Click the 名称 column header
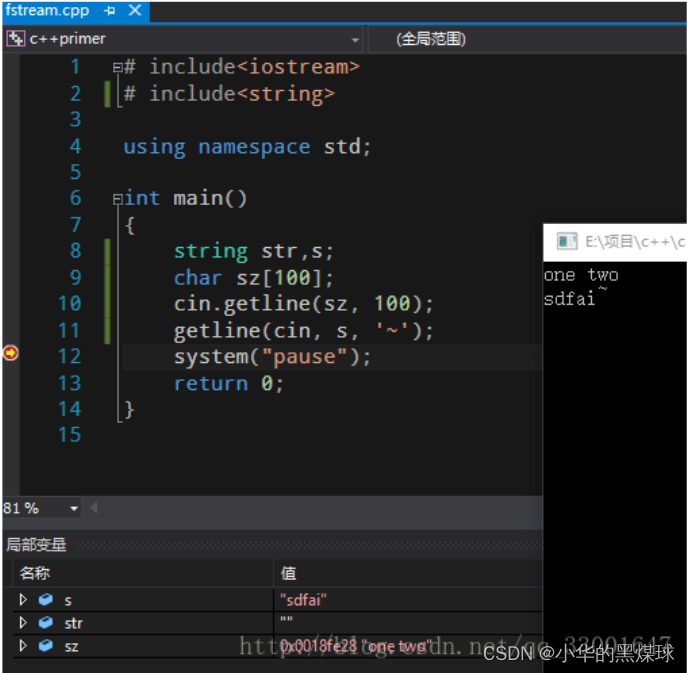The height and width of the screenshot is (673, 691). coord(34,573)
